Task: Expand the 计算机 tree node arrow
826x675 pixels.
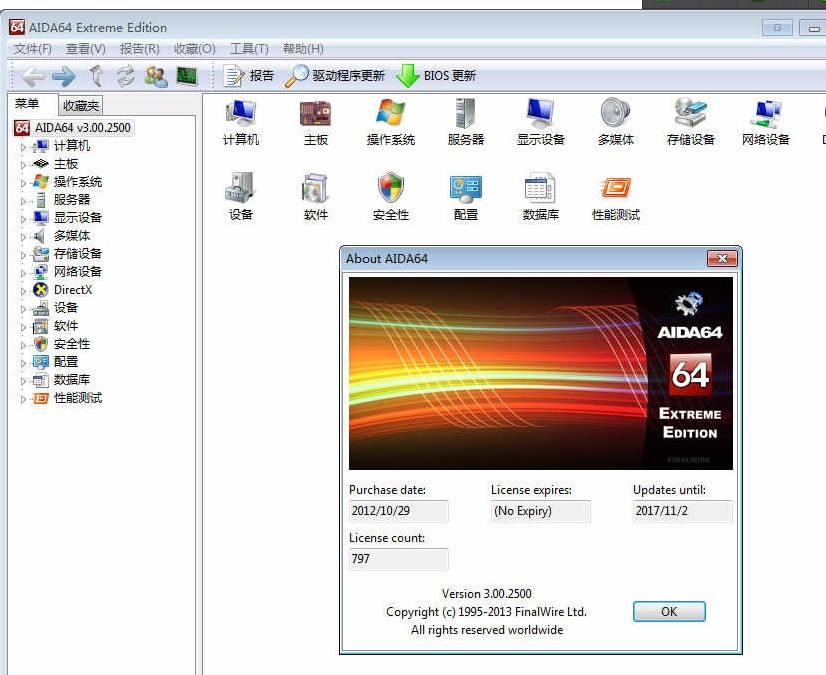Action: [23, 147]
